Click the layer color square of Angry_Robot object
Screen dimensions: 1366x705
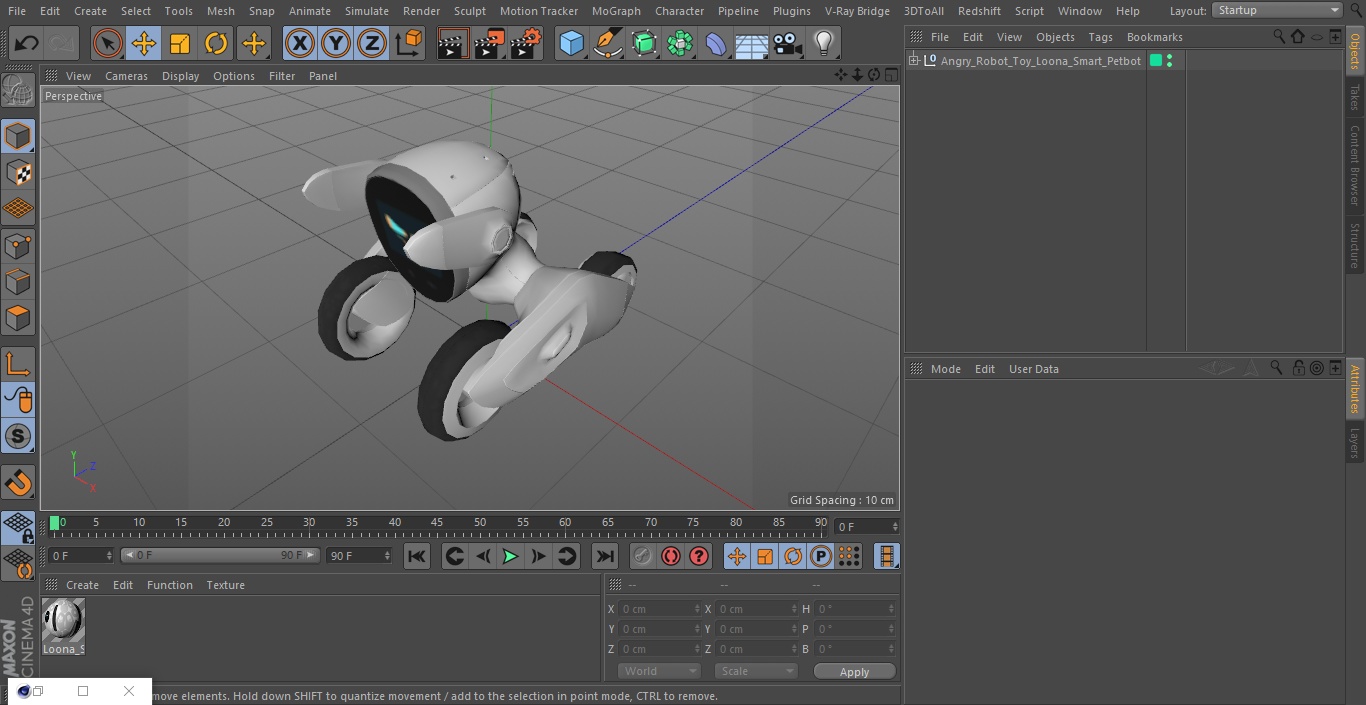click(1156, 61)
